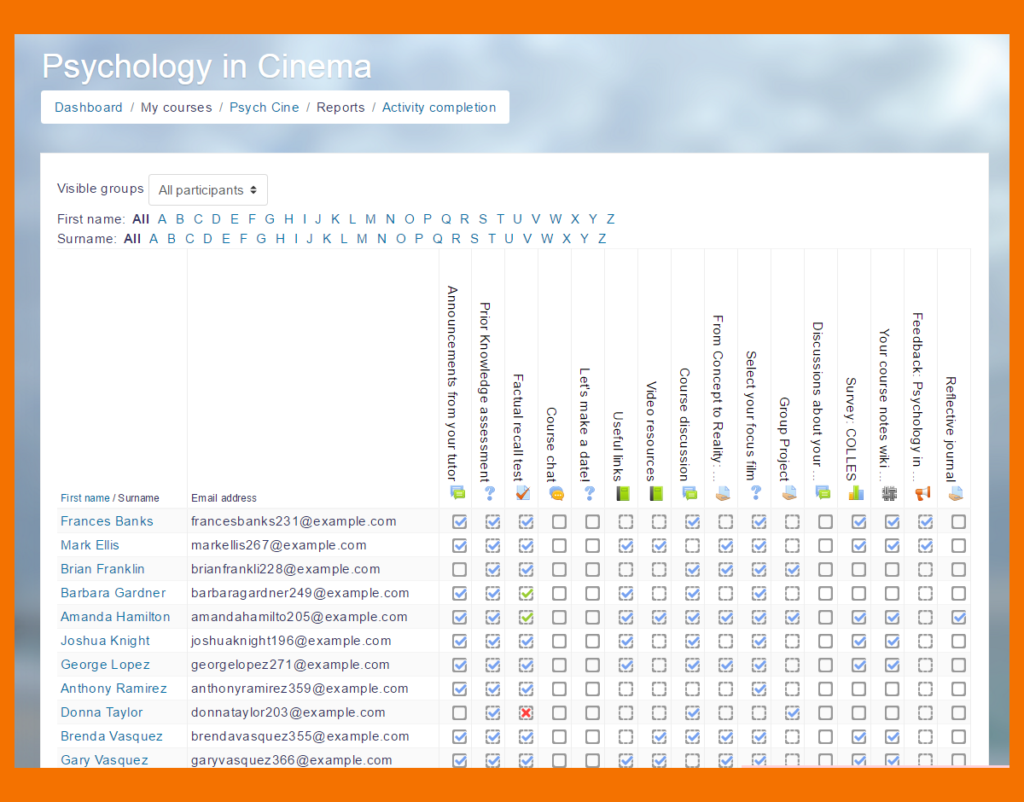
Task: Go to Psych Cine in the breadcrumb
Action: 264,107
